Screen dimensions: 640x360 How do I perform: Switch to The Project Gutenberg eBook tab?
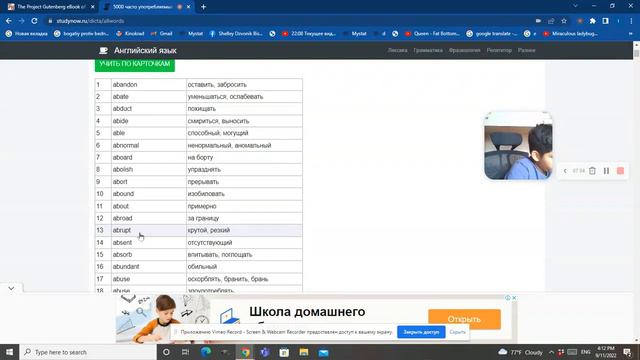tap(51, 7)
